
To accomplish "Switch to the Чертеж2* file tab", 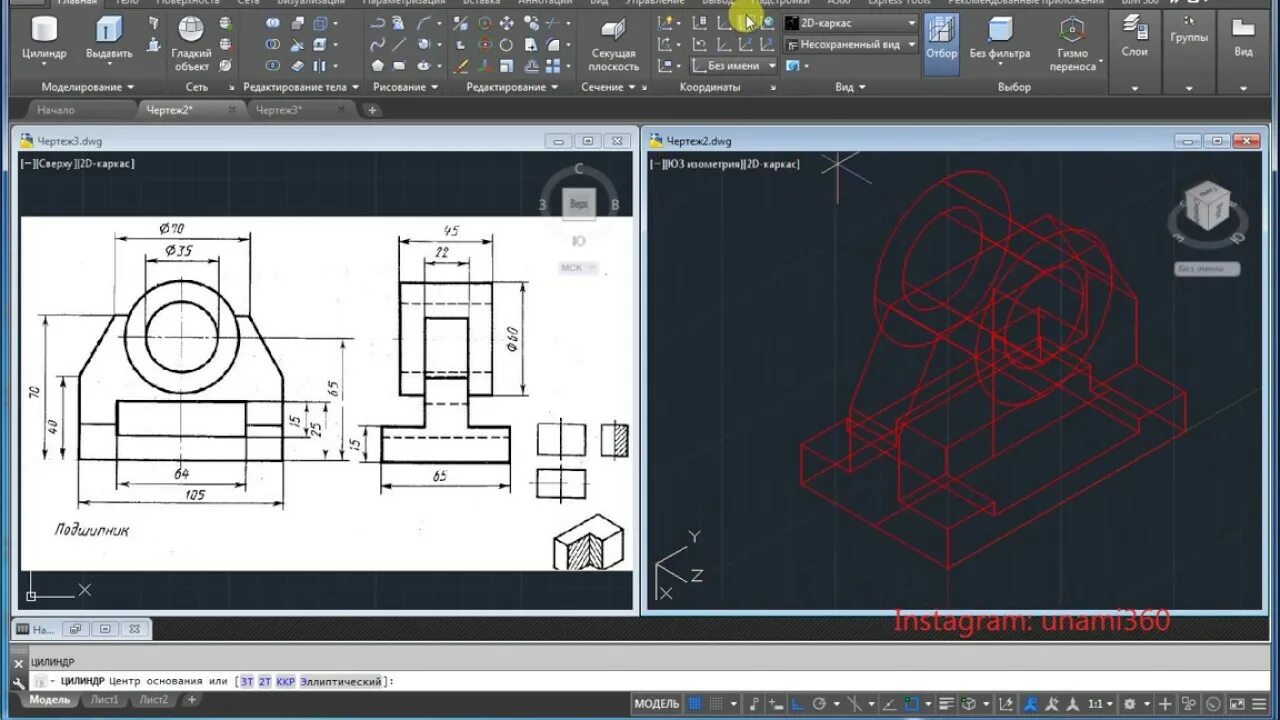I will click(169, 110).
